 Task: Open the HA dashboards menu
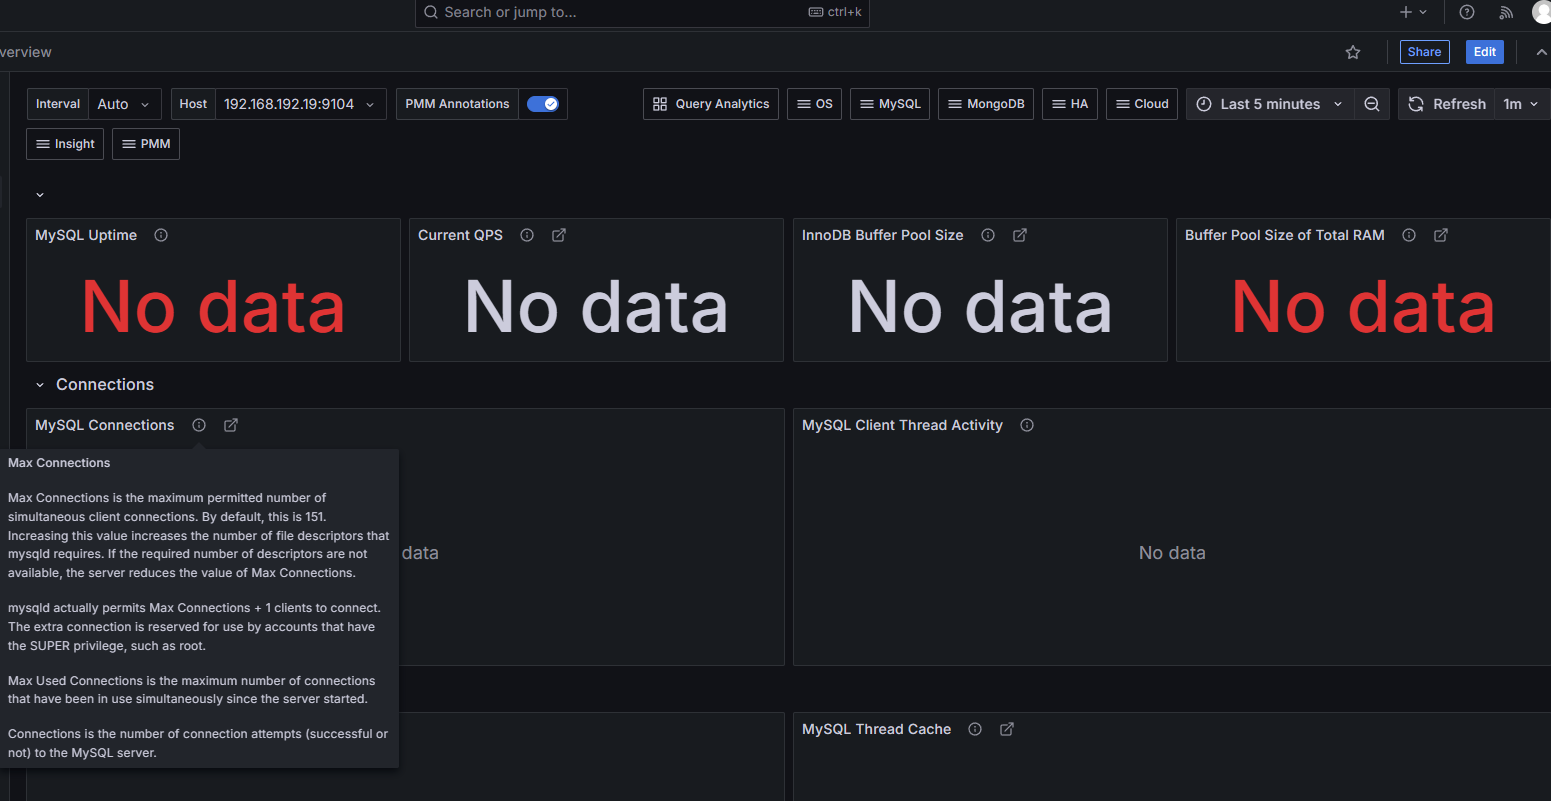[x=1070, y=104]
